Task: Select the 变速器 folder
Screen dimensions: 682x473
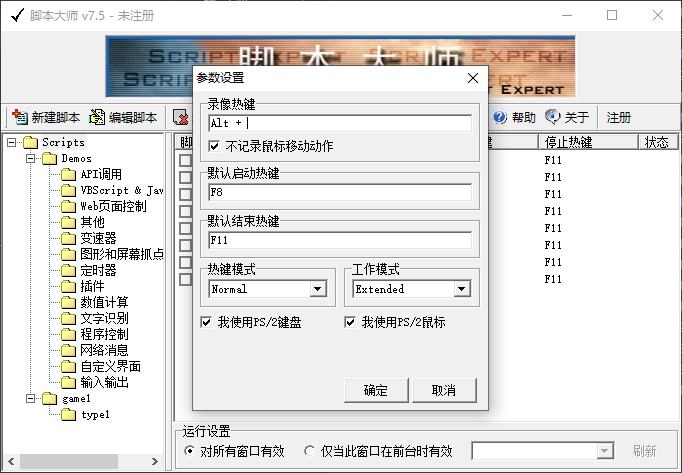Action: pos(89,238)
